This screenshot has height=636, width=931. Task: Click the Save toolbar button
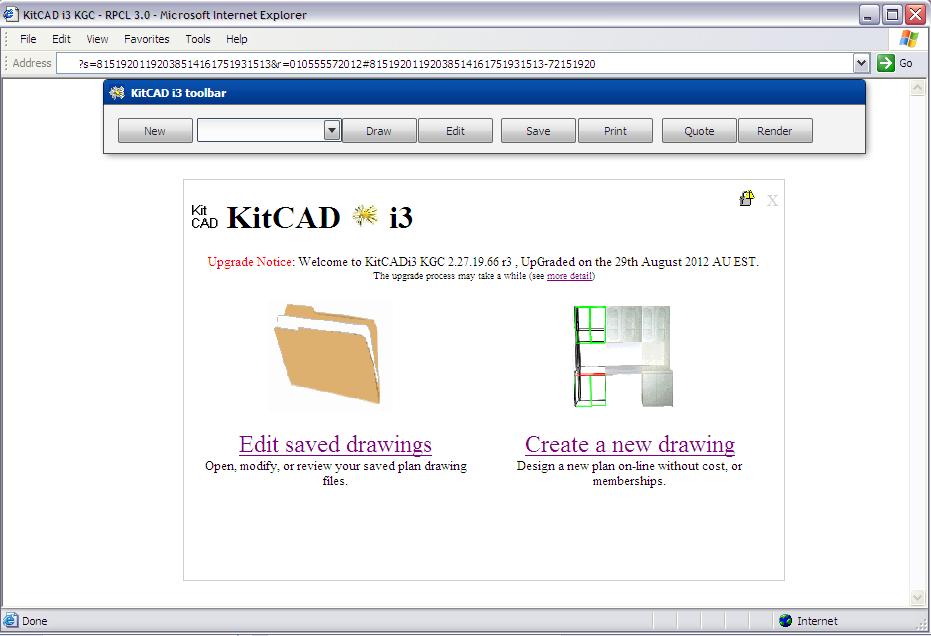[x=538, y=131]
